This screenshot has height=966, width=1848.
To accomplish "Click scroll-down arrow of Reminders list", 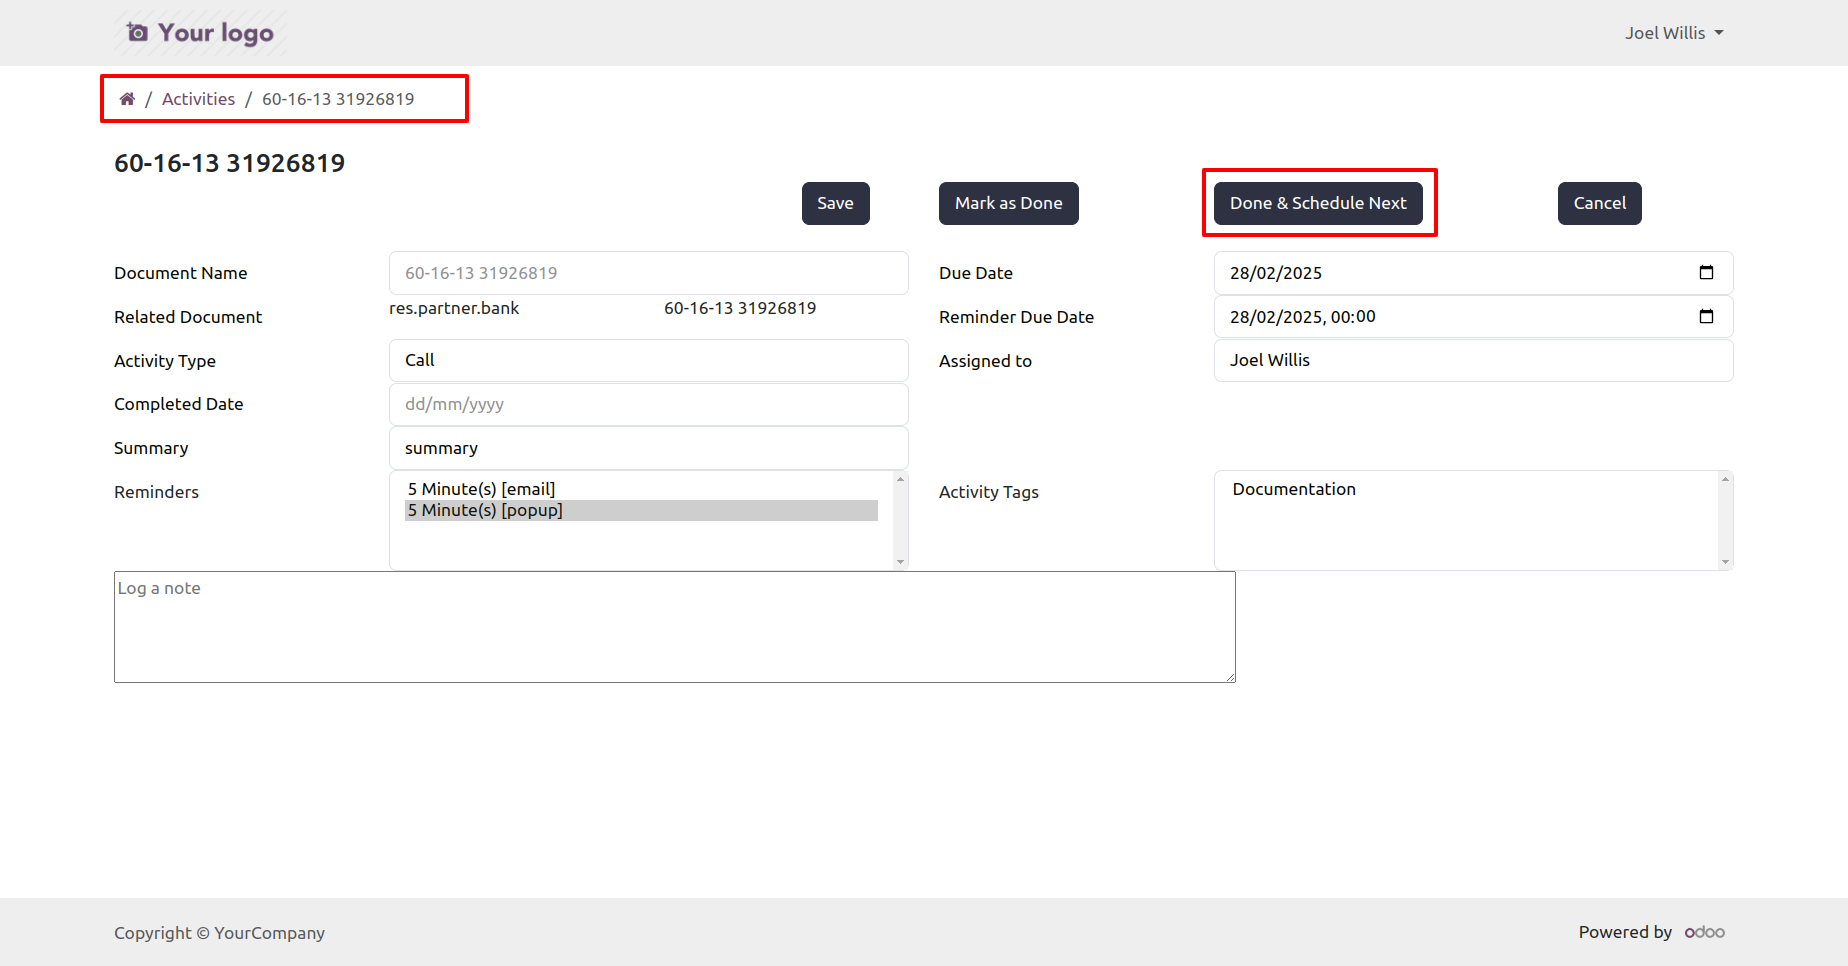I will 900,562.
